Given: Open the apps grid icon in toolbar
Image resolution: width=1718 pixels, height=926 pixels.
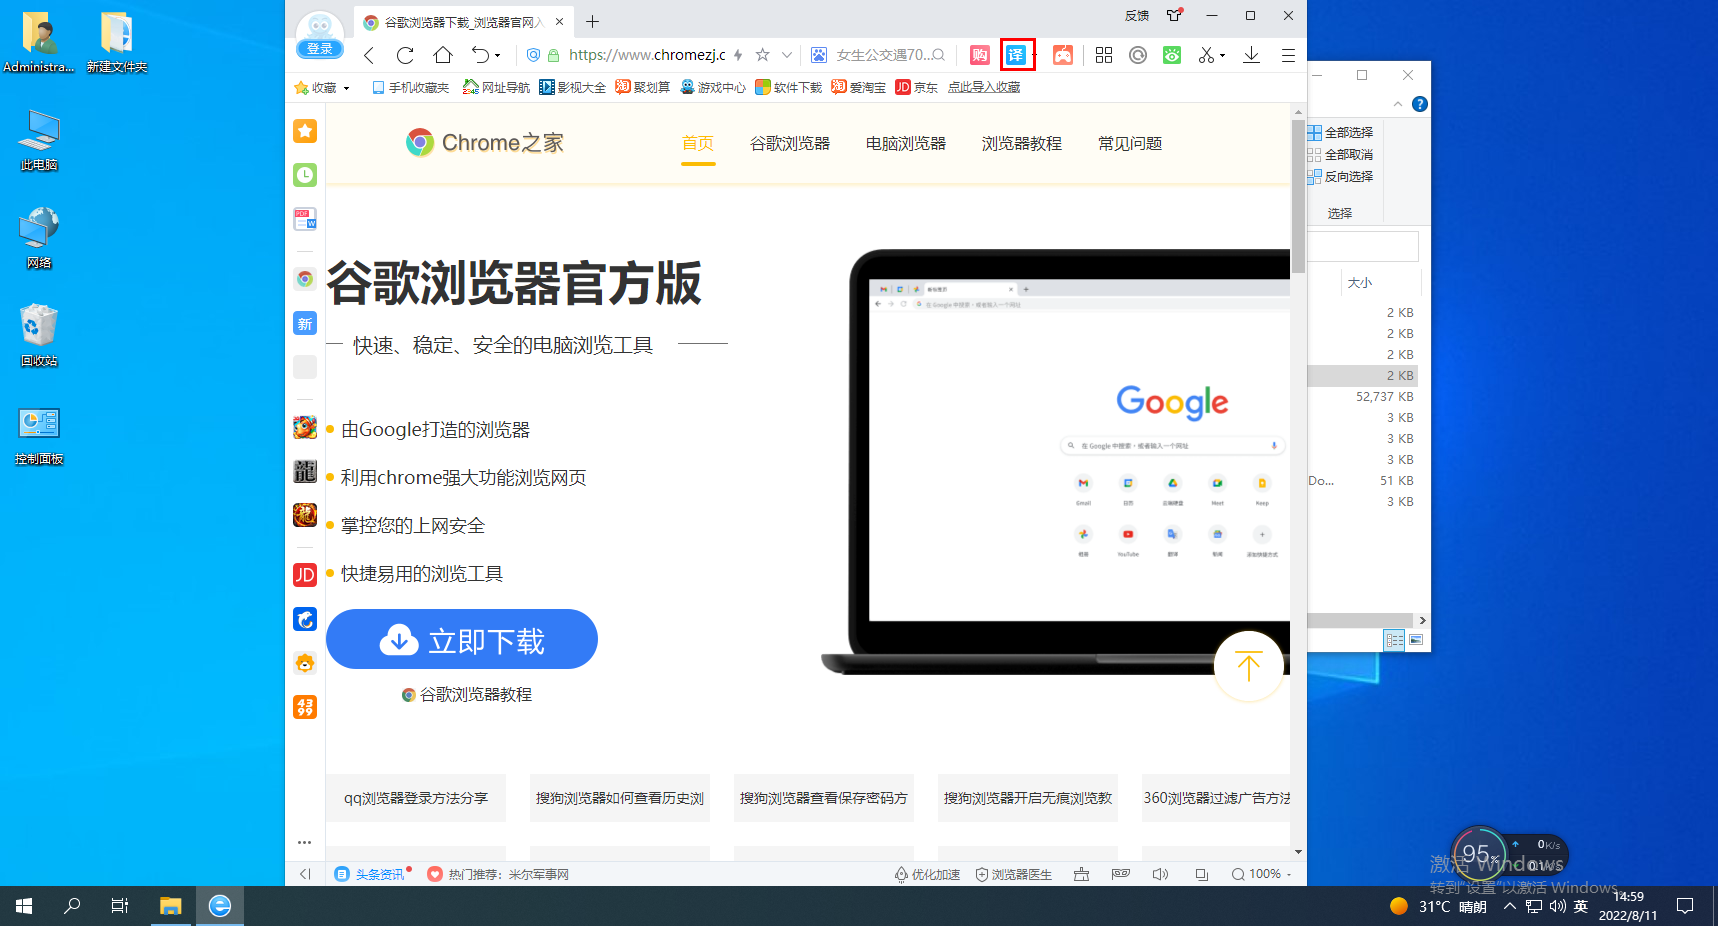Looking at the screenshot, I should click(1104, 55).
